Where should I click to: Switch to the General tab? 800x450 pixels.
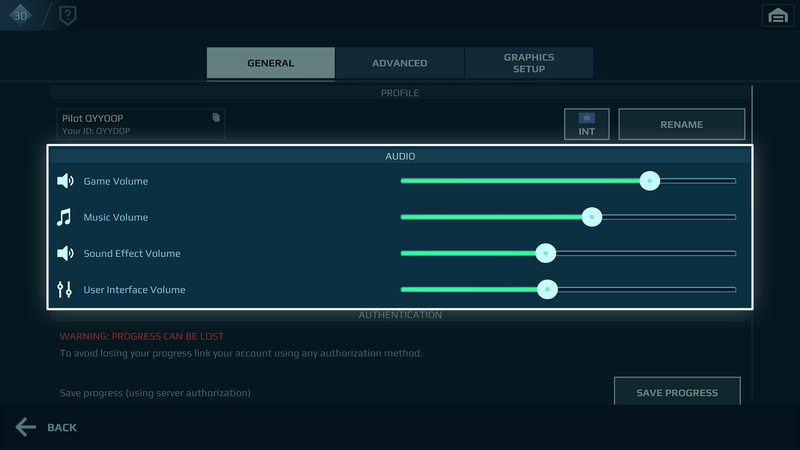click(271, 63)
